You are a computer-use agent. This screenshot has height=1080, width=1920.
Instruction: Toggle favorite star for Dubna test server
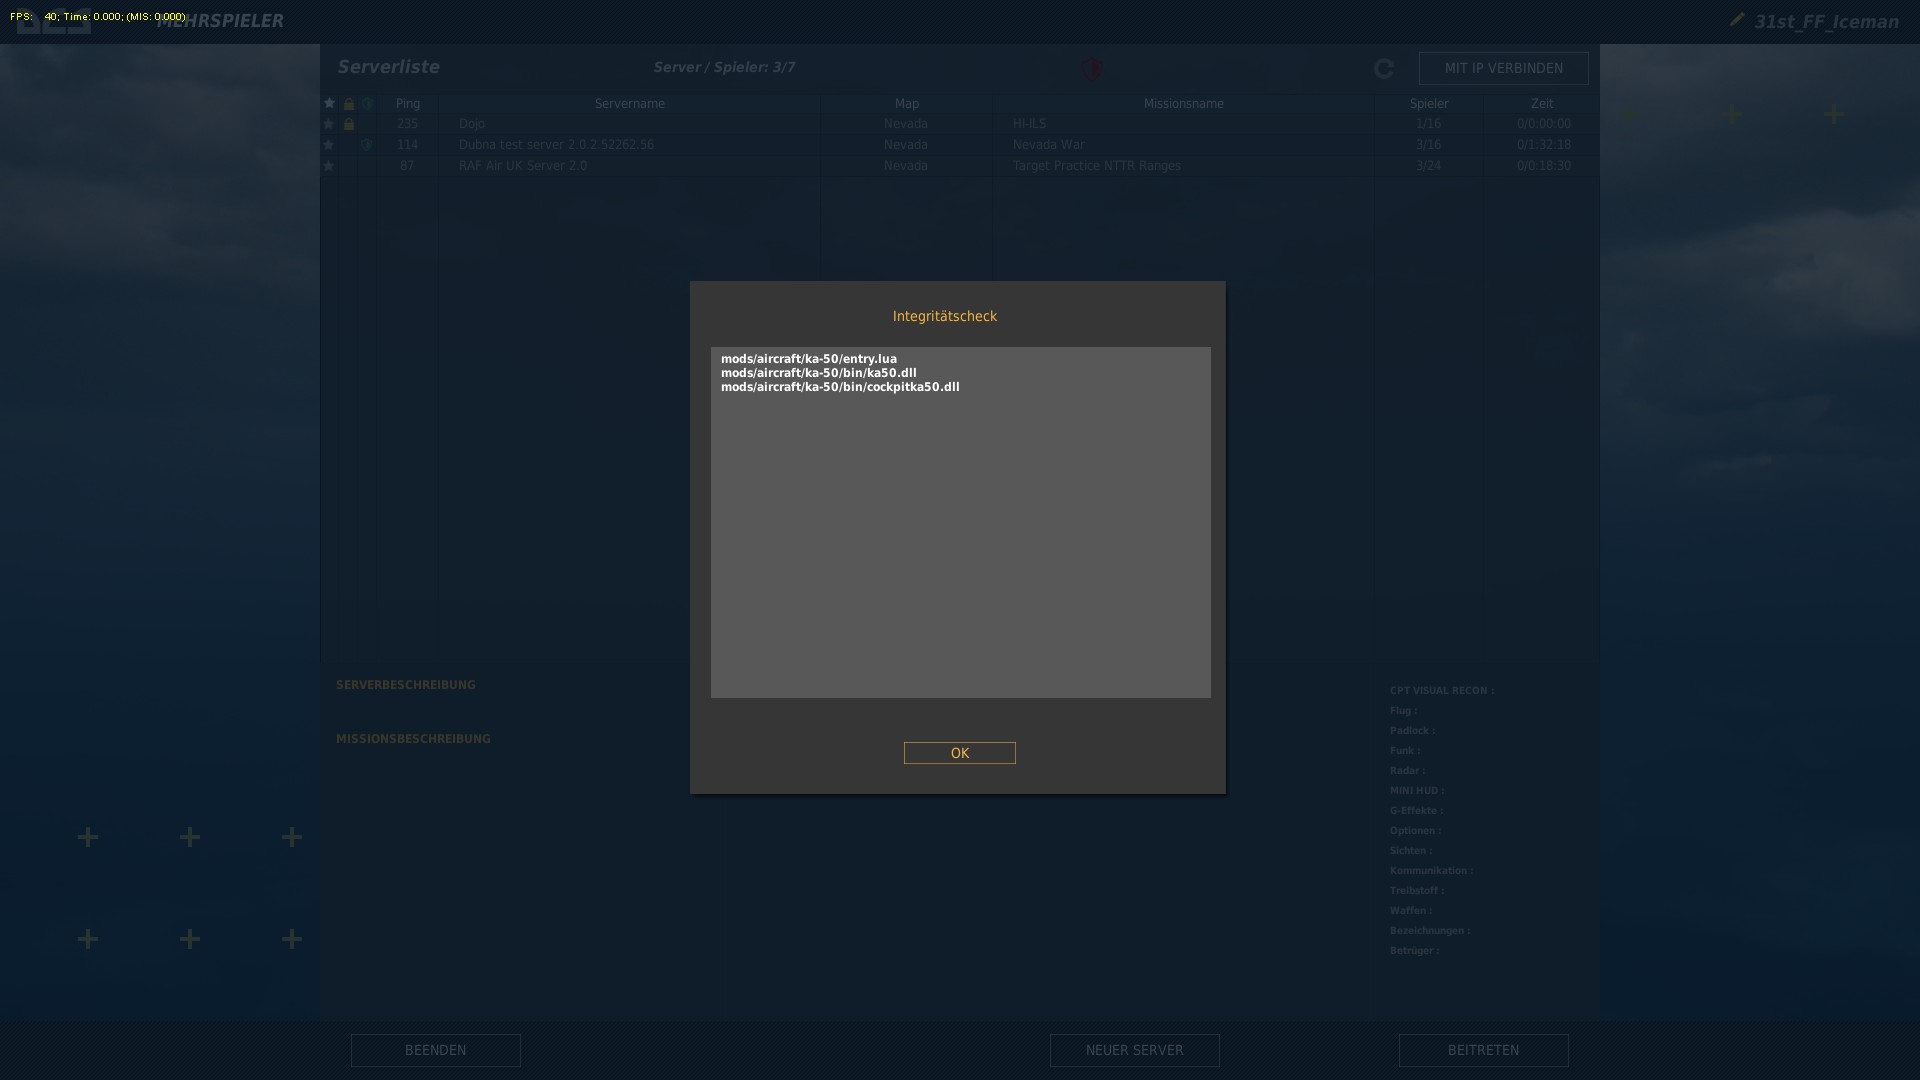[x=329, y=145]
